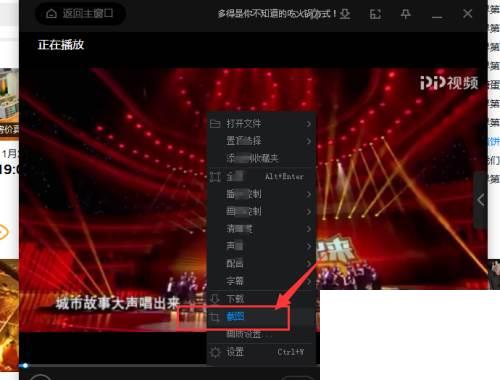The image size is (500, 380).
Task: Expand the 配音 submenu
Action: point(261,263)
